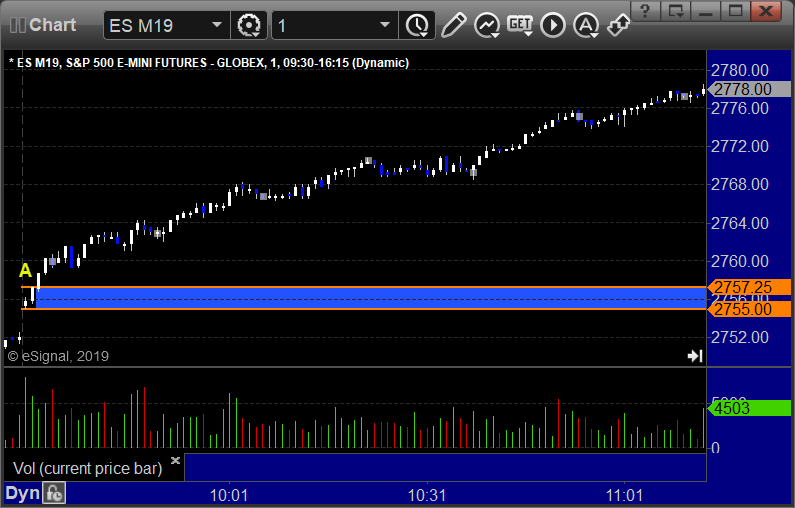
Task: Click the 2755.00 orange price label
Action: click(x=749, y=309)
